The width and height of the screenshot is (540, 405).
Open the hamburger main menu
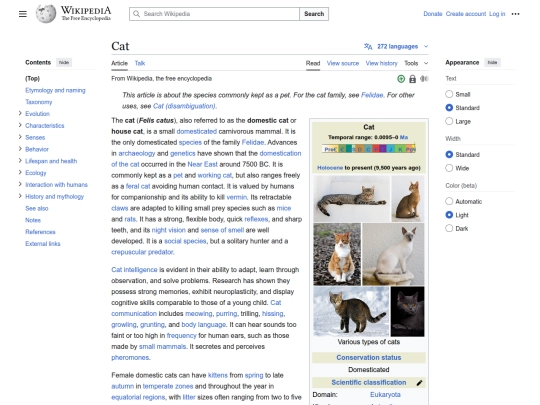(x=23, y=14)
